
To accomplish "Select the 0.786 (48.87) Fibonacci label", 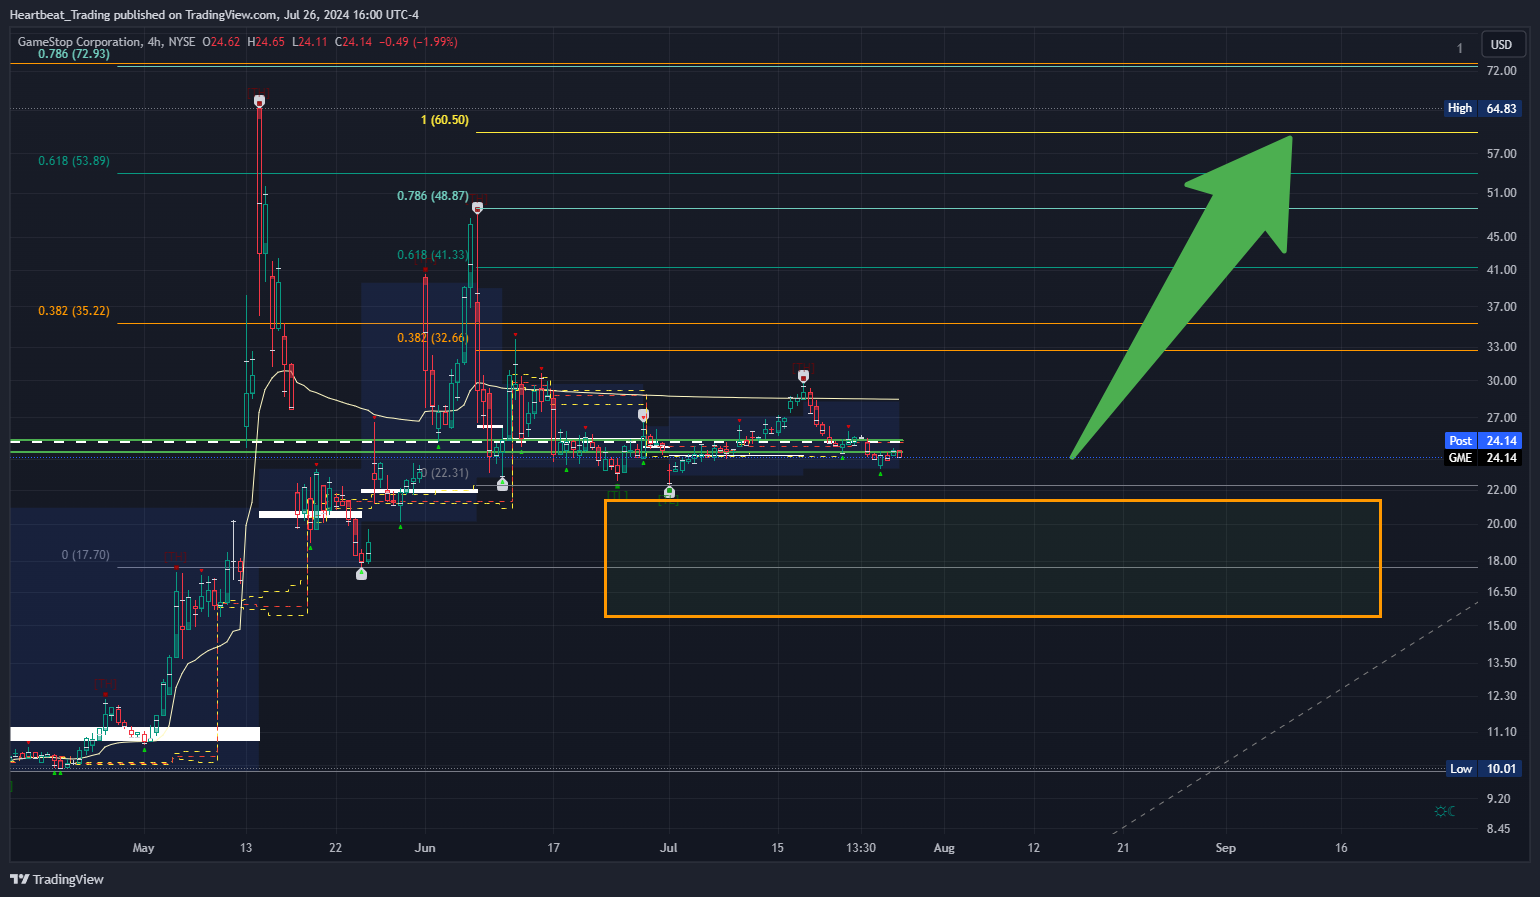I will pos(432,196).
